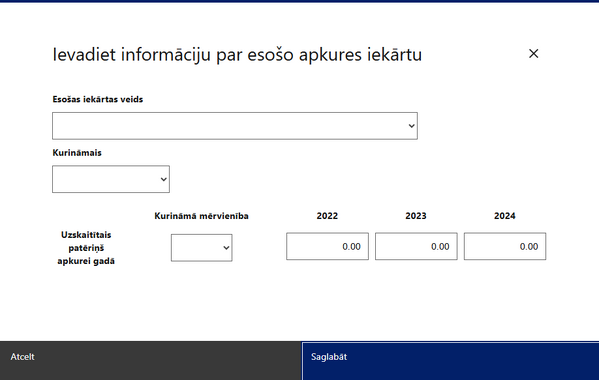Click the 2022 year column heading
The image size is (599, 380).
(327, 216)
